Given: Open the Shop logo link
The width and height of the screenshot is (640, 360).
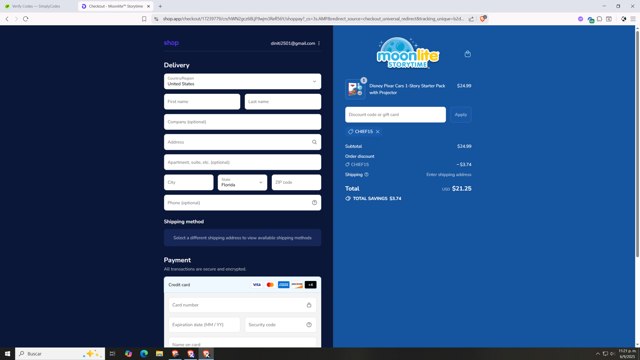Looking at the screenshot, I should point(171,43).
